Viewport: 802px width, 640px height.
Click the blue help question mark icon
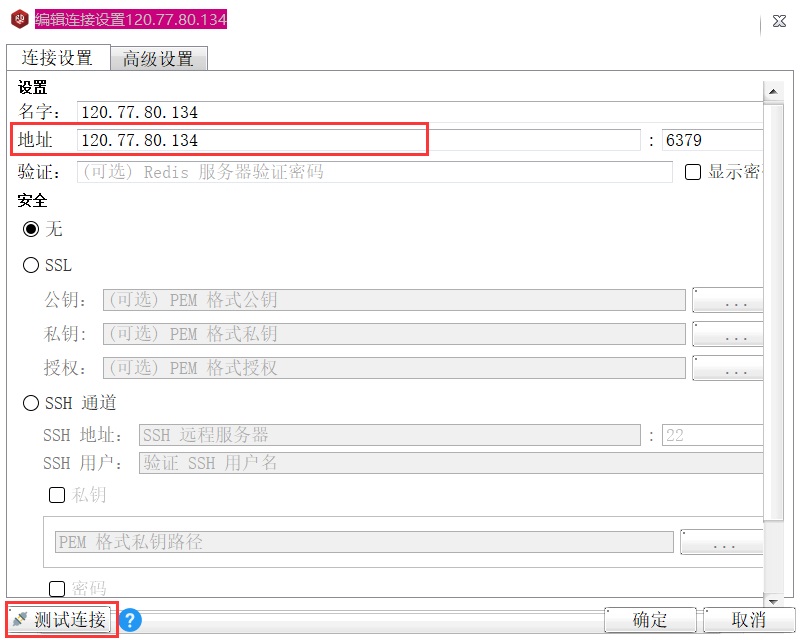130,620
